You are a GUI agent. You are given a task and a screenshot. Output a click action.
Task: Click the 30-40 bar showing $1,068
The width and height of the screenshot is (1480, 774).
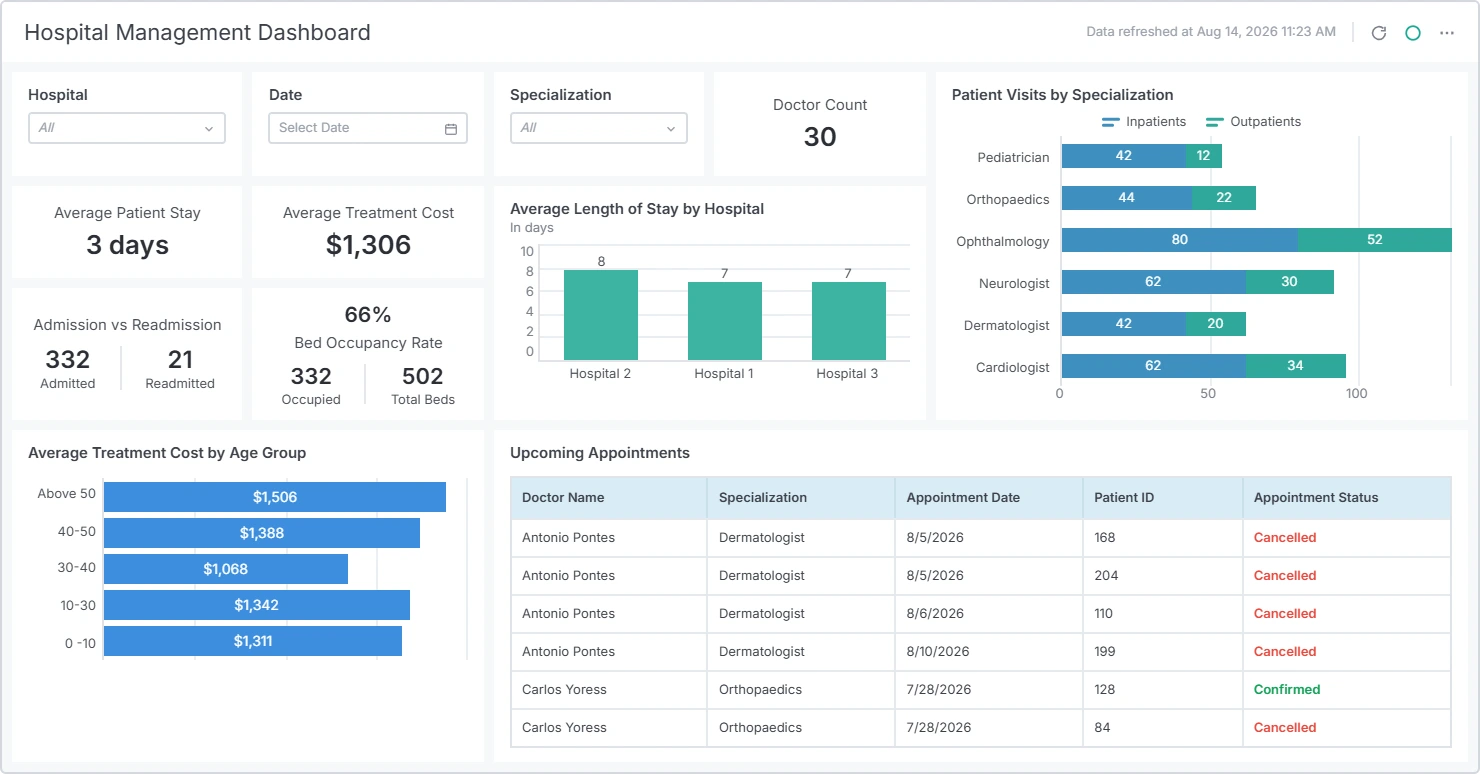coord(226,569)
